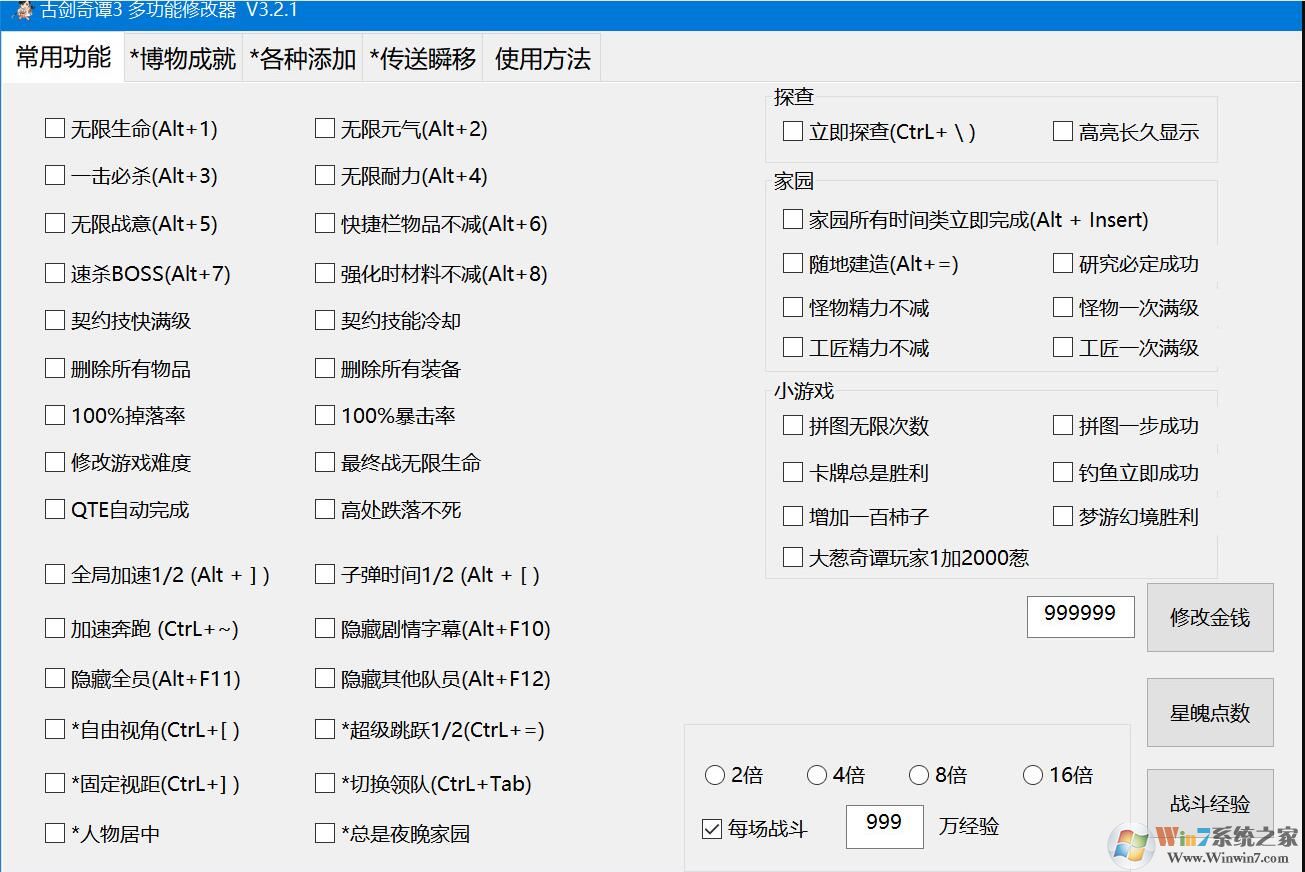This screenshot has height=872, width=1305.
Task: Toggle 一击必杀(Alt+3) option
Action: (55, 176)
